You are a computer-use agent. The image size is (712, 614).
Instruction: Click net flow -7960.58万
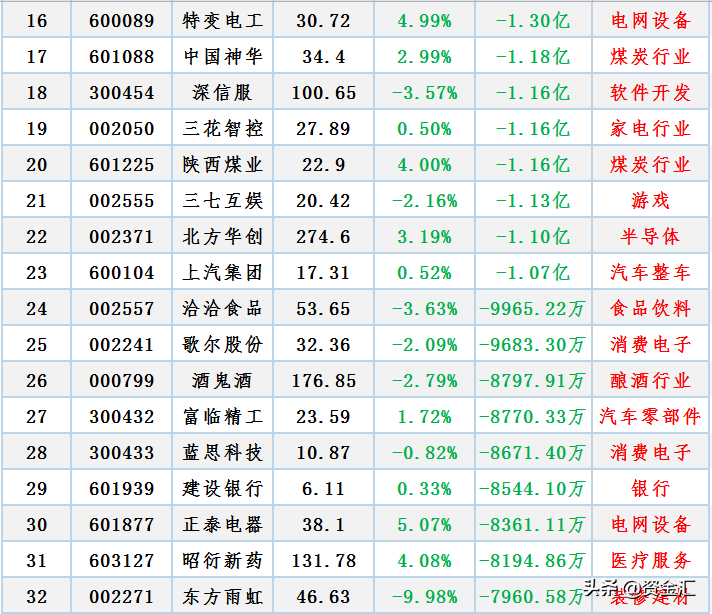[x=533, y=597]
